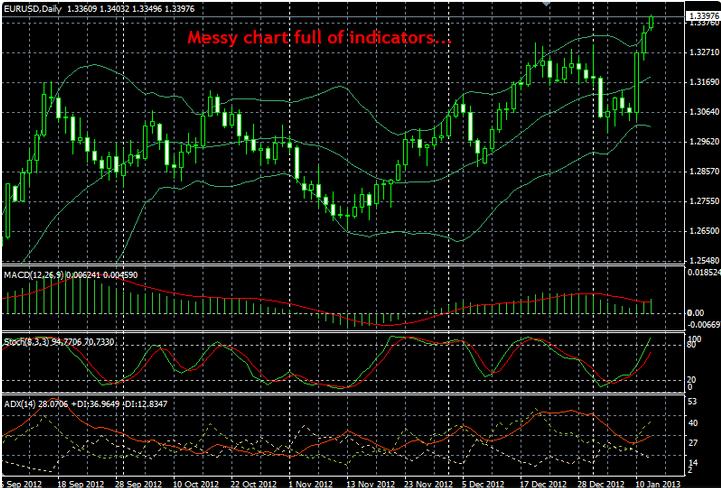Click the 1 Nov 2012 date label
721x488 pixels.
[x=312, y=483]
